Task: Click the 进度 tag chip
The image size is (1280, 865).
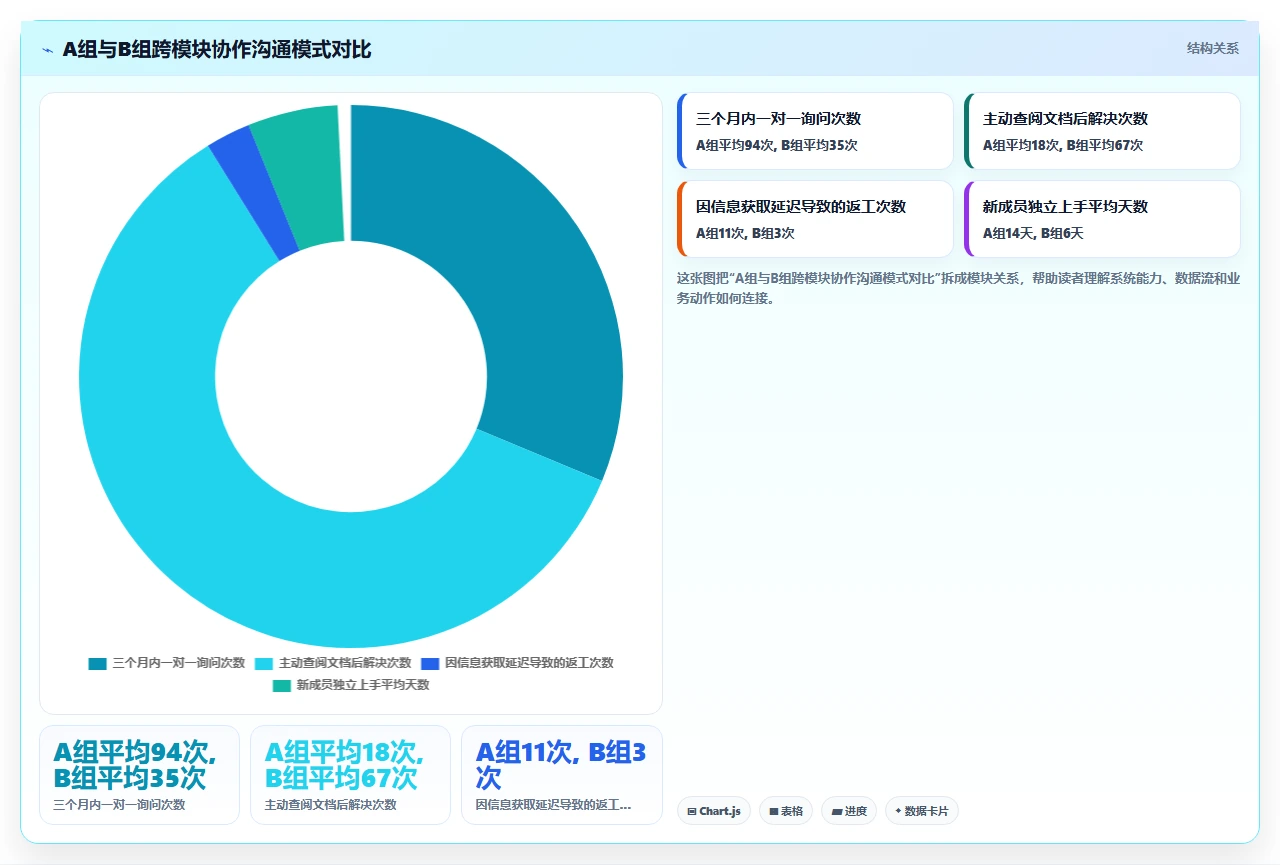Action: [x=849, y=811]
